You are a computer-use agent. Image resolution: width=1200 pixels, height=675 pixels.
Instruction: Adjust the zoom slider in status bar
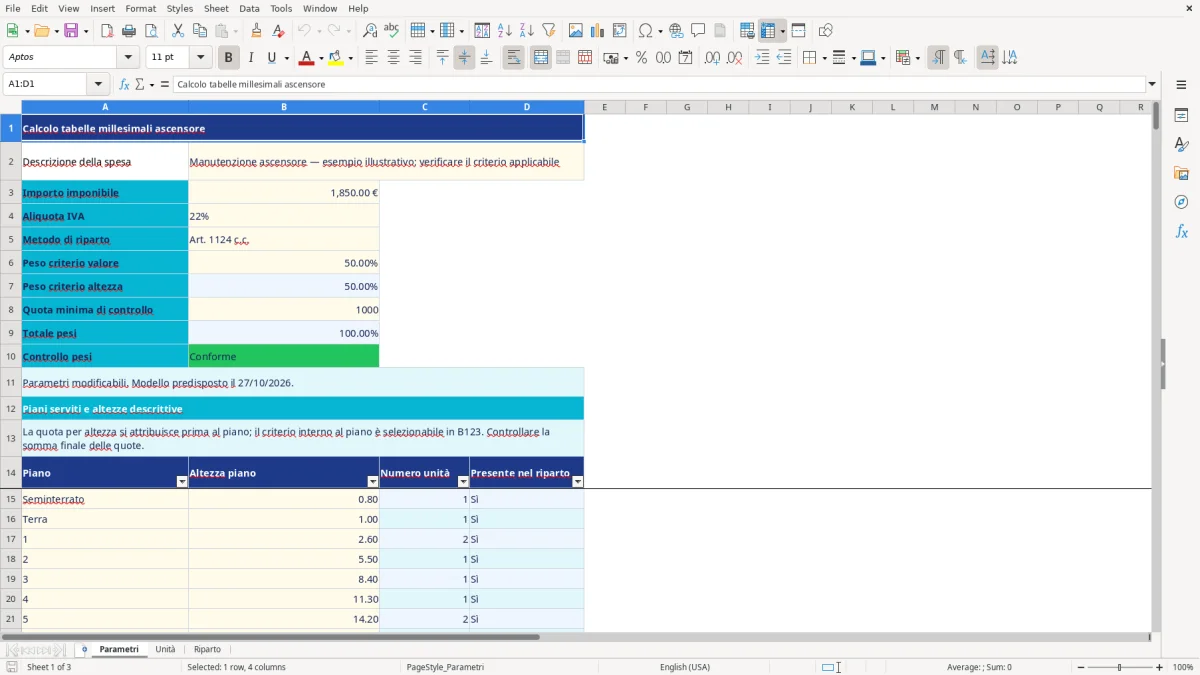pyautogui.click(x=1119, y=667)
